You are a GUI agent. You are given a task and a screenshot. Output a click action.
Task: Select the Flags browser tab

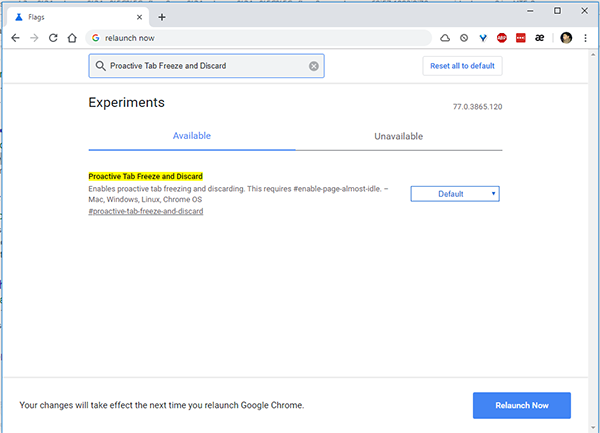78,17
